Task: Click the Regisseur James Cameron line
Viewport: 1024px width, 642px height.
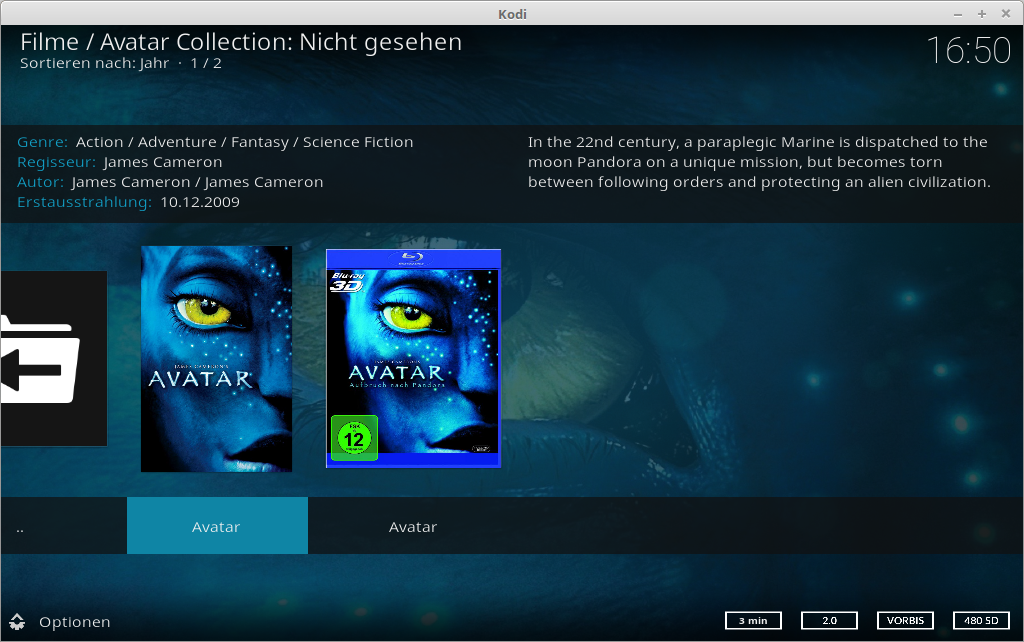Action: (x=120, y=162)
